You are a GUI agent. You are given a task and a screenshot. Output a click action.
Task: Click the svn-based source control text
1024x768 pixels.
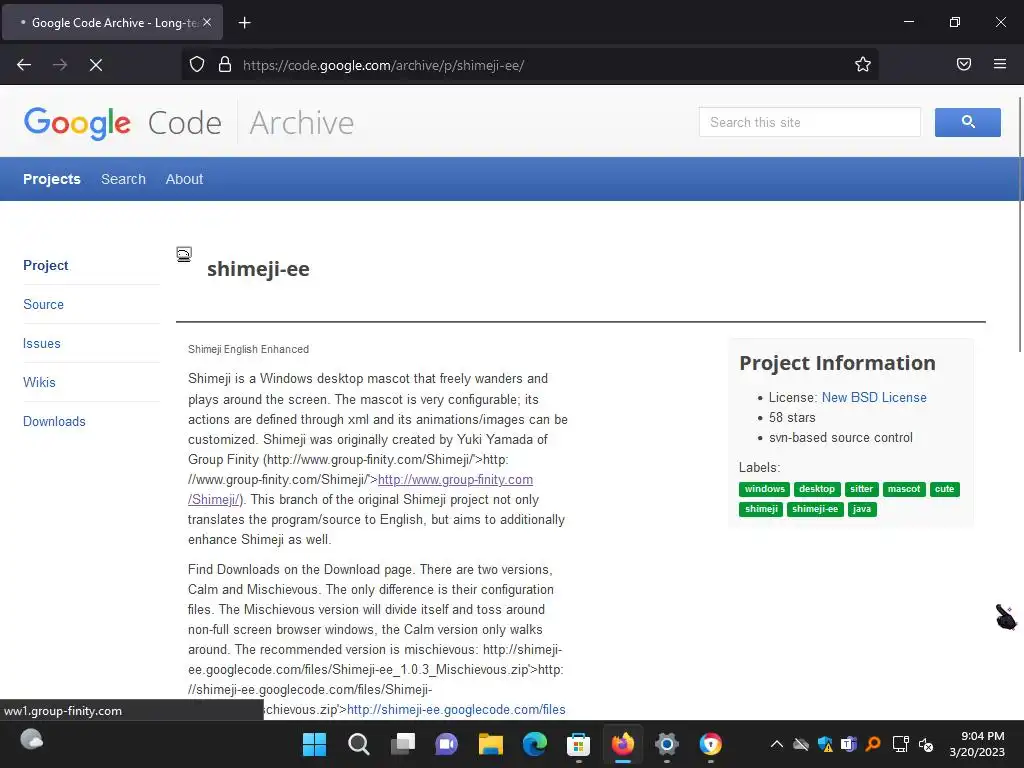[841, 438]
